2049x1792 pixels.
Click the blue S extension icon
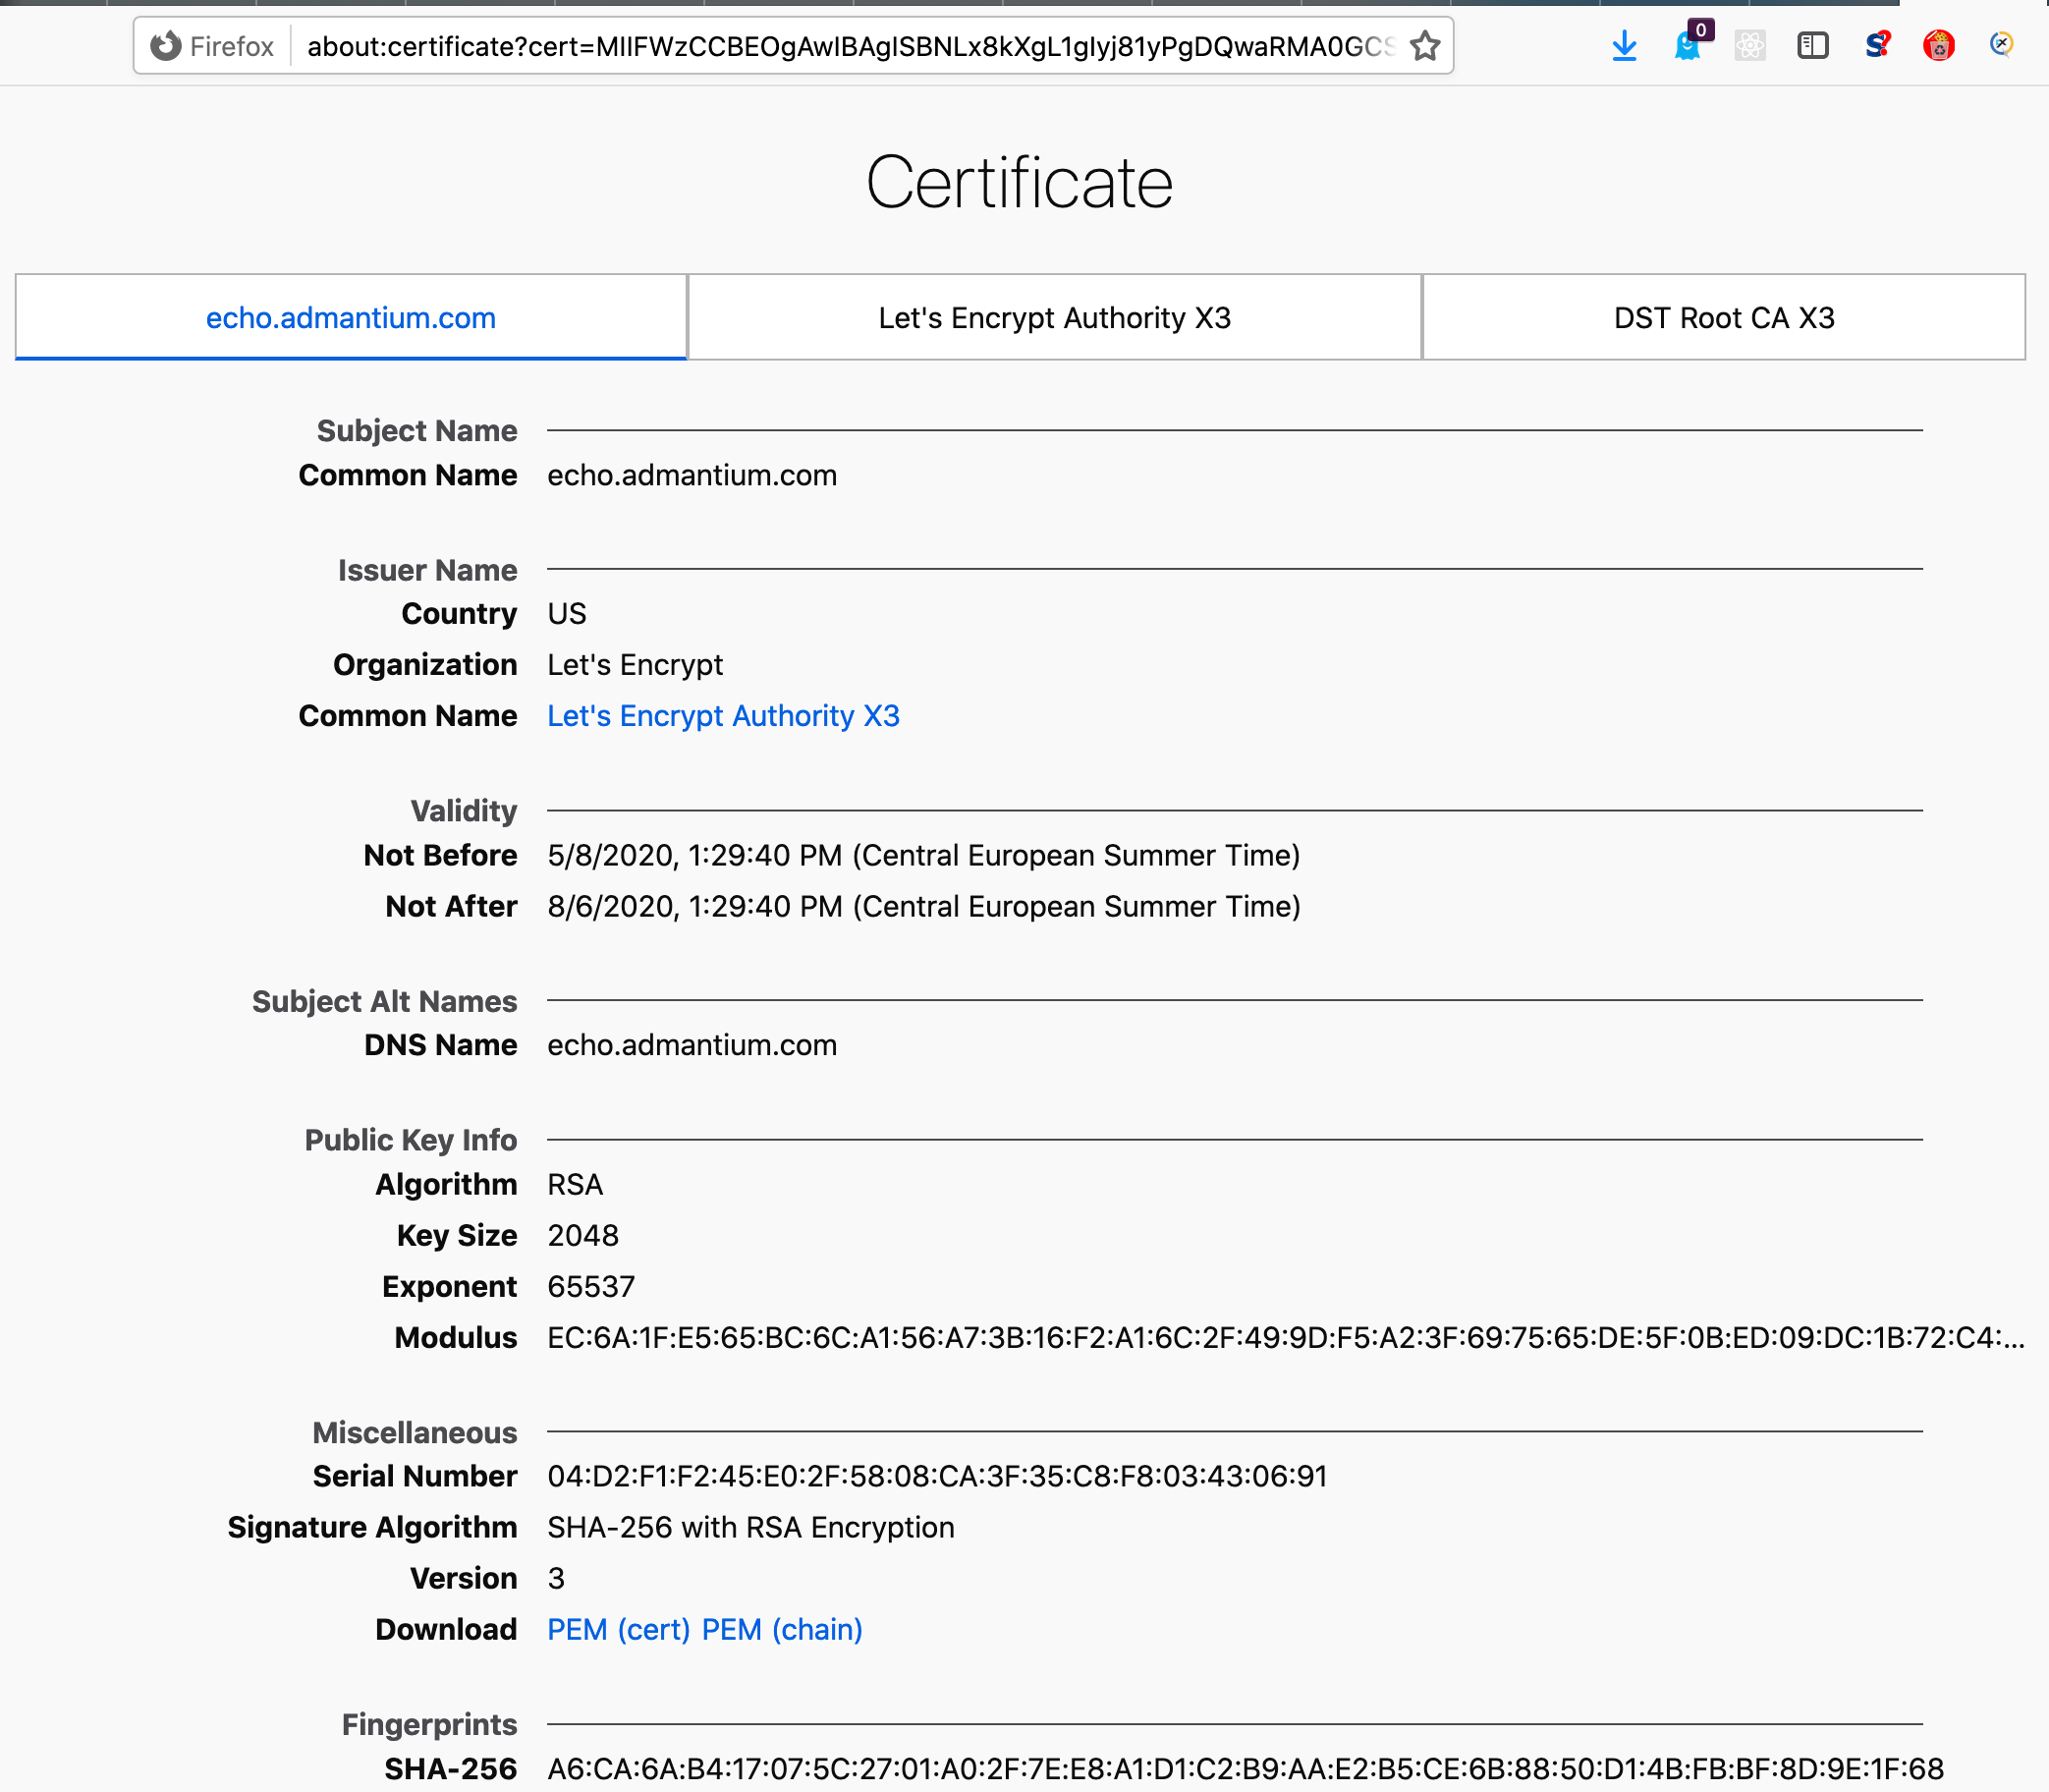[1877, 45]
